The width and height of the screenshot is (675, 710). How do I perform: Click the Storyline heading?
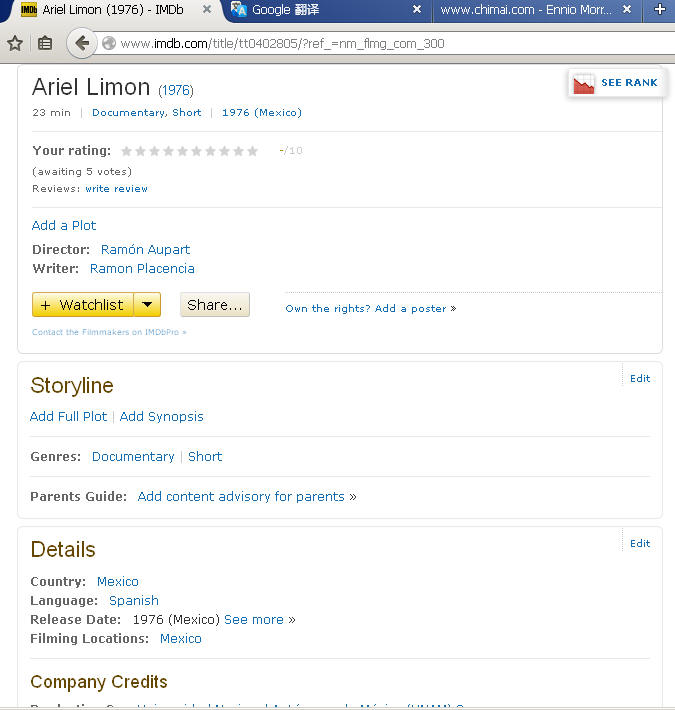(72, 385)
